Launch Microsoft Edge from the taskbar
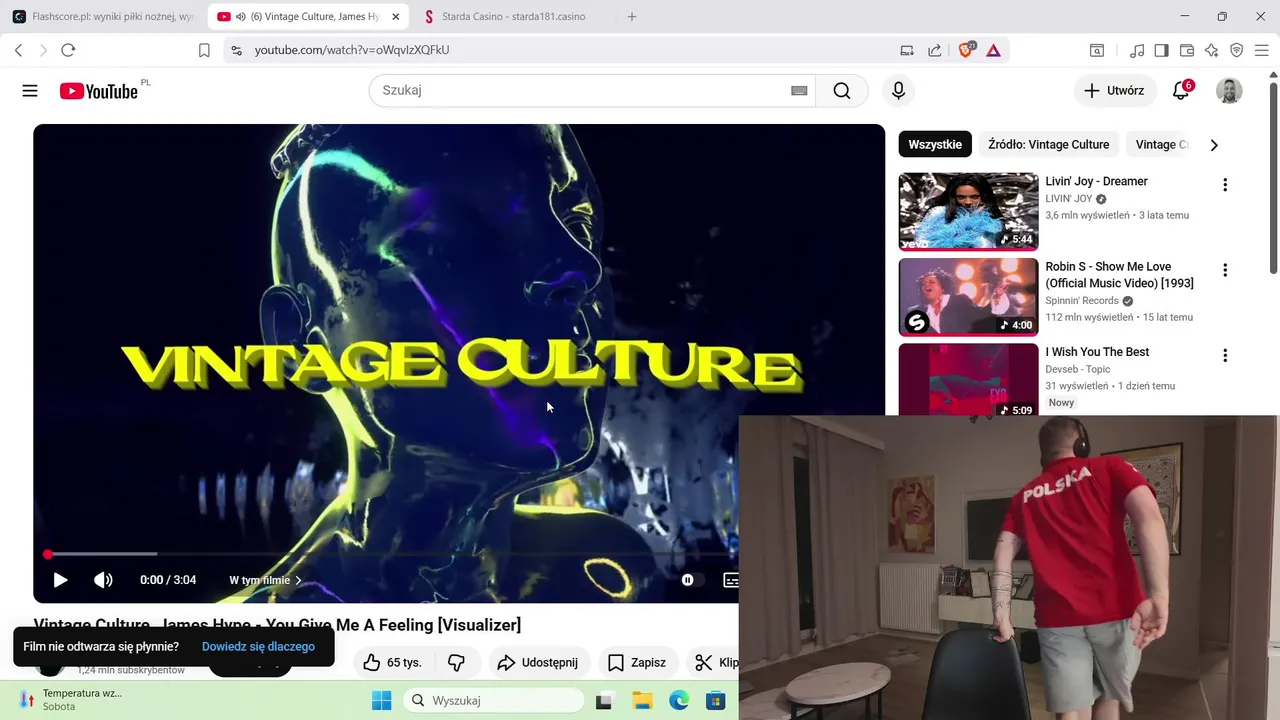The image size is (1280, 720). point(679,701)
